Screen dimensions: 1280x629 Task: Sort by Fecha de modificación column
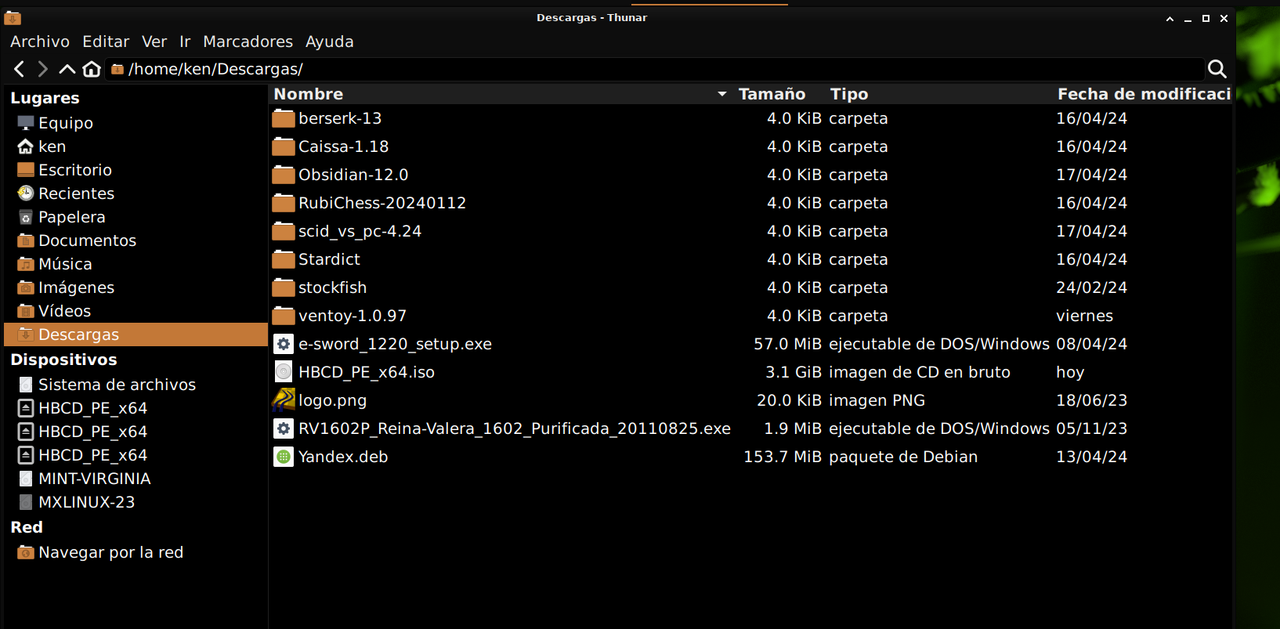pyautogui.click(x=1143, y=94)
